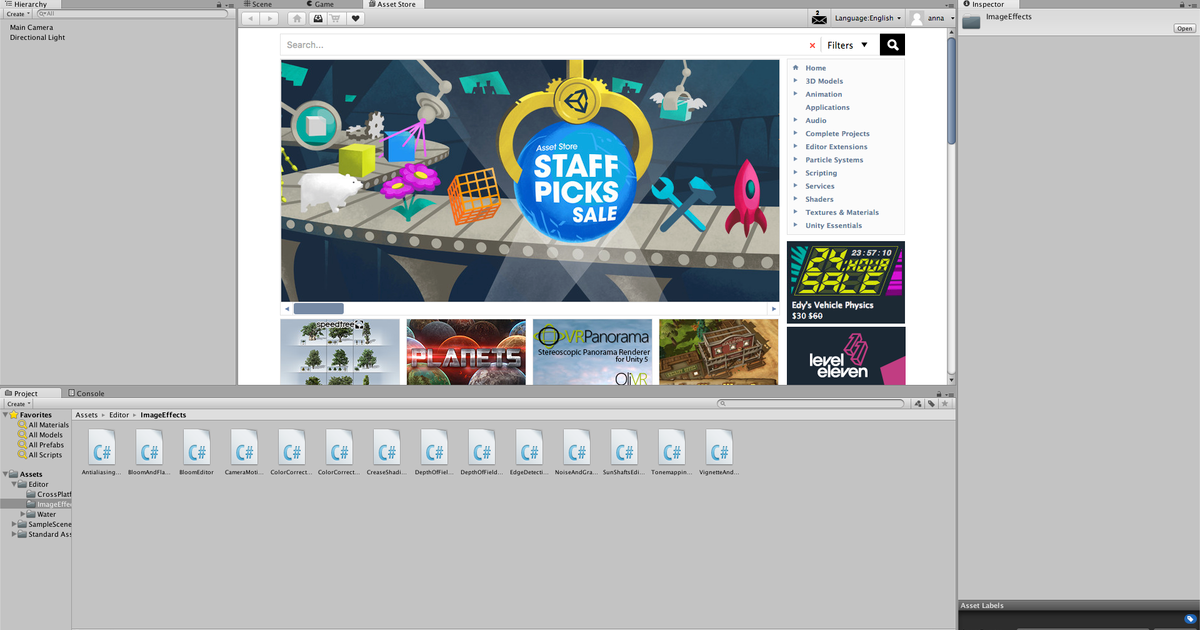Click Search by Type icon in Project

[917, 404]
